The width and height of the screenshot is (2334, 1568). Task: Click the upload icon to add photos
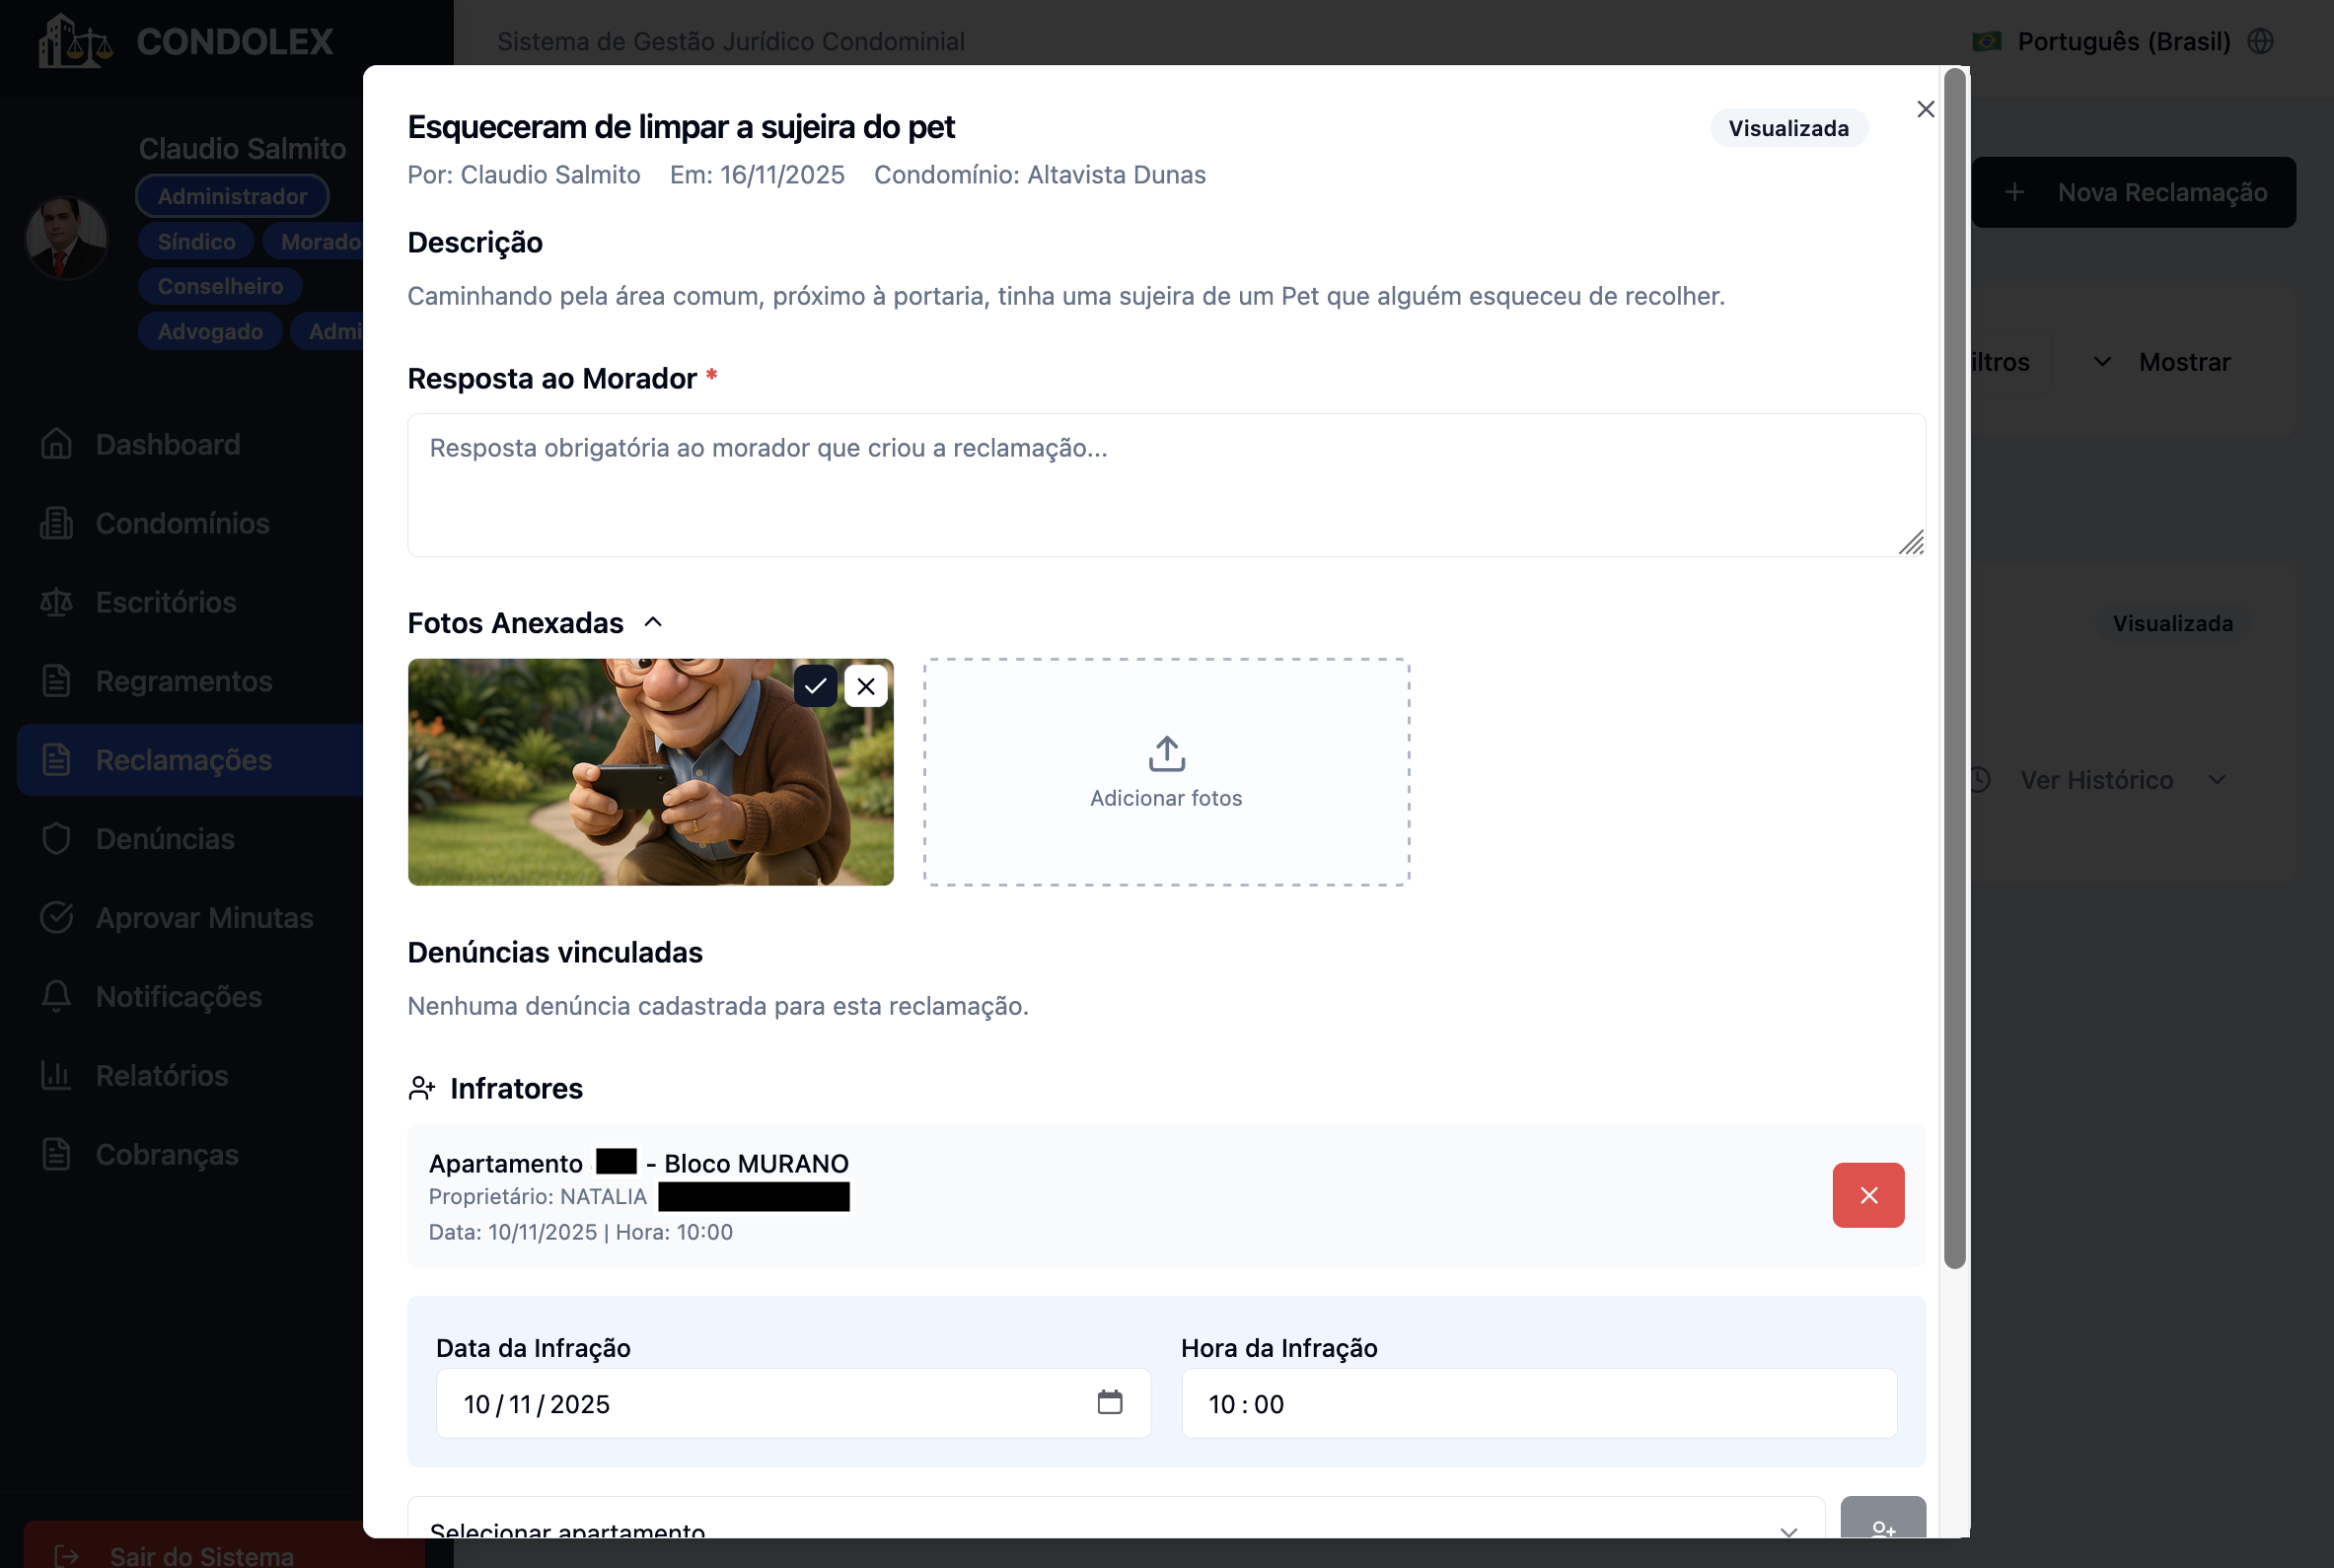click(x=1166, y=754)
